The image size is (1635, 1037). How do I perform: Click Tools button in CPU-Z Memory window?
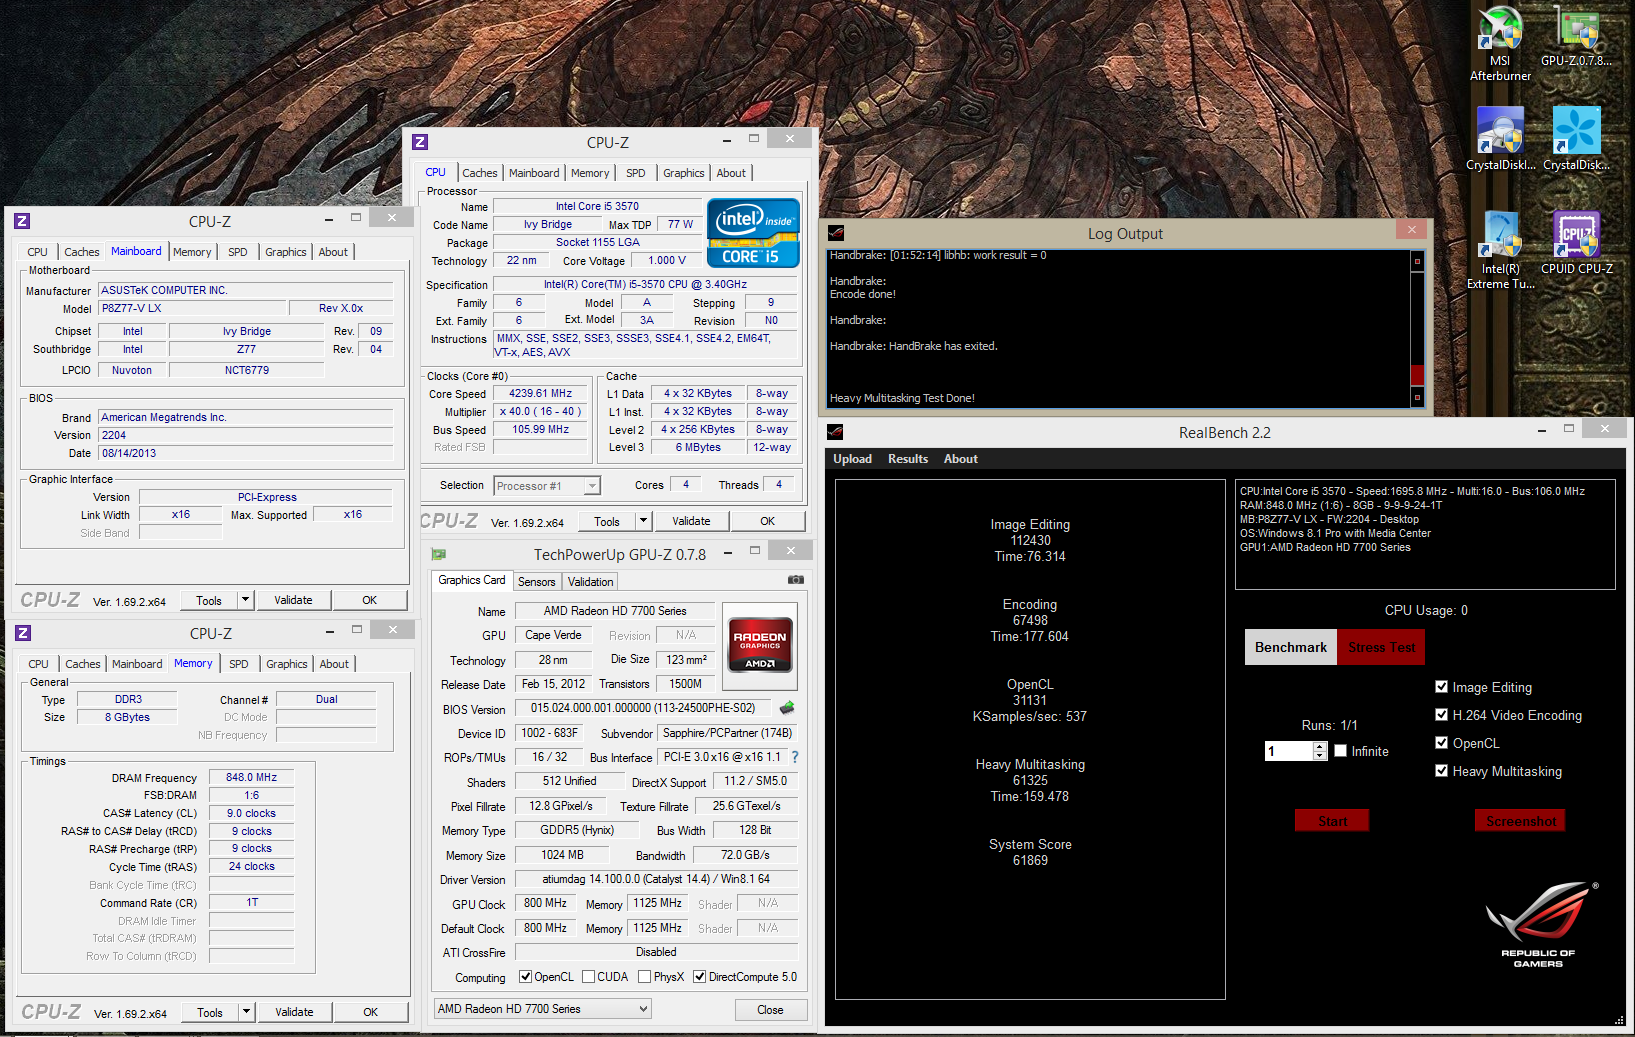pyautogui.click(x=209, y=1012)
